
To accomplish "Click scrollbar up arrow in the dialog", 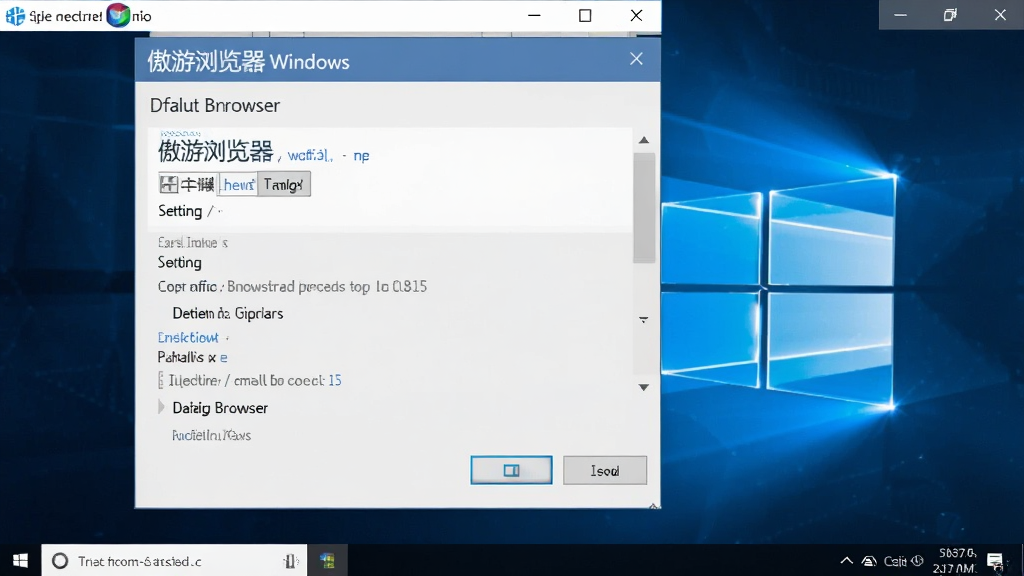I will (644, 140).
